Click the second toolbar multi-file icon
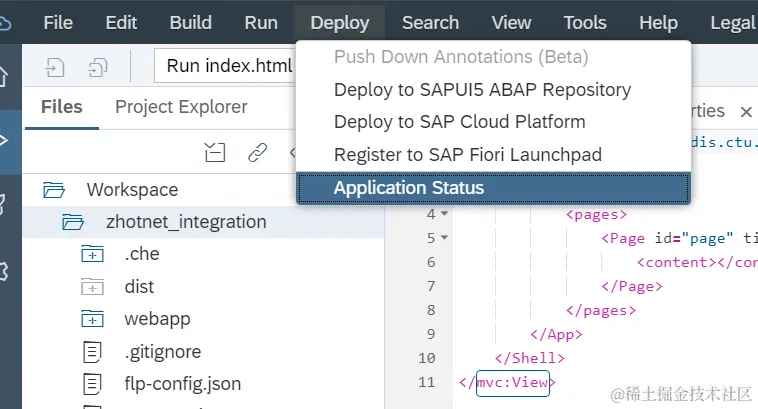This screenshot has height=409, width=758. point(98,67)
